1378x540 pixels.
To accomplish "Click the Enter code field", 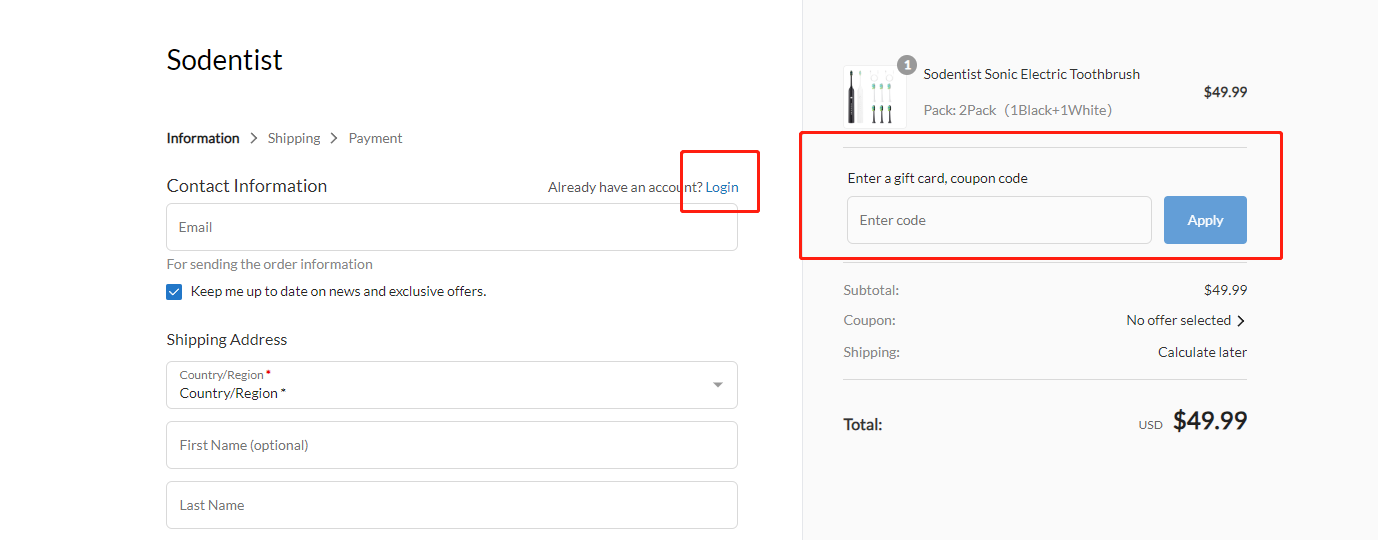I will pos(998,220).
